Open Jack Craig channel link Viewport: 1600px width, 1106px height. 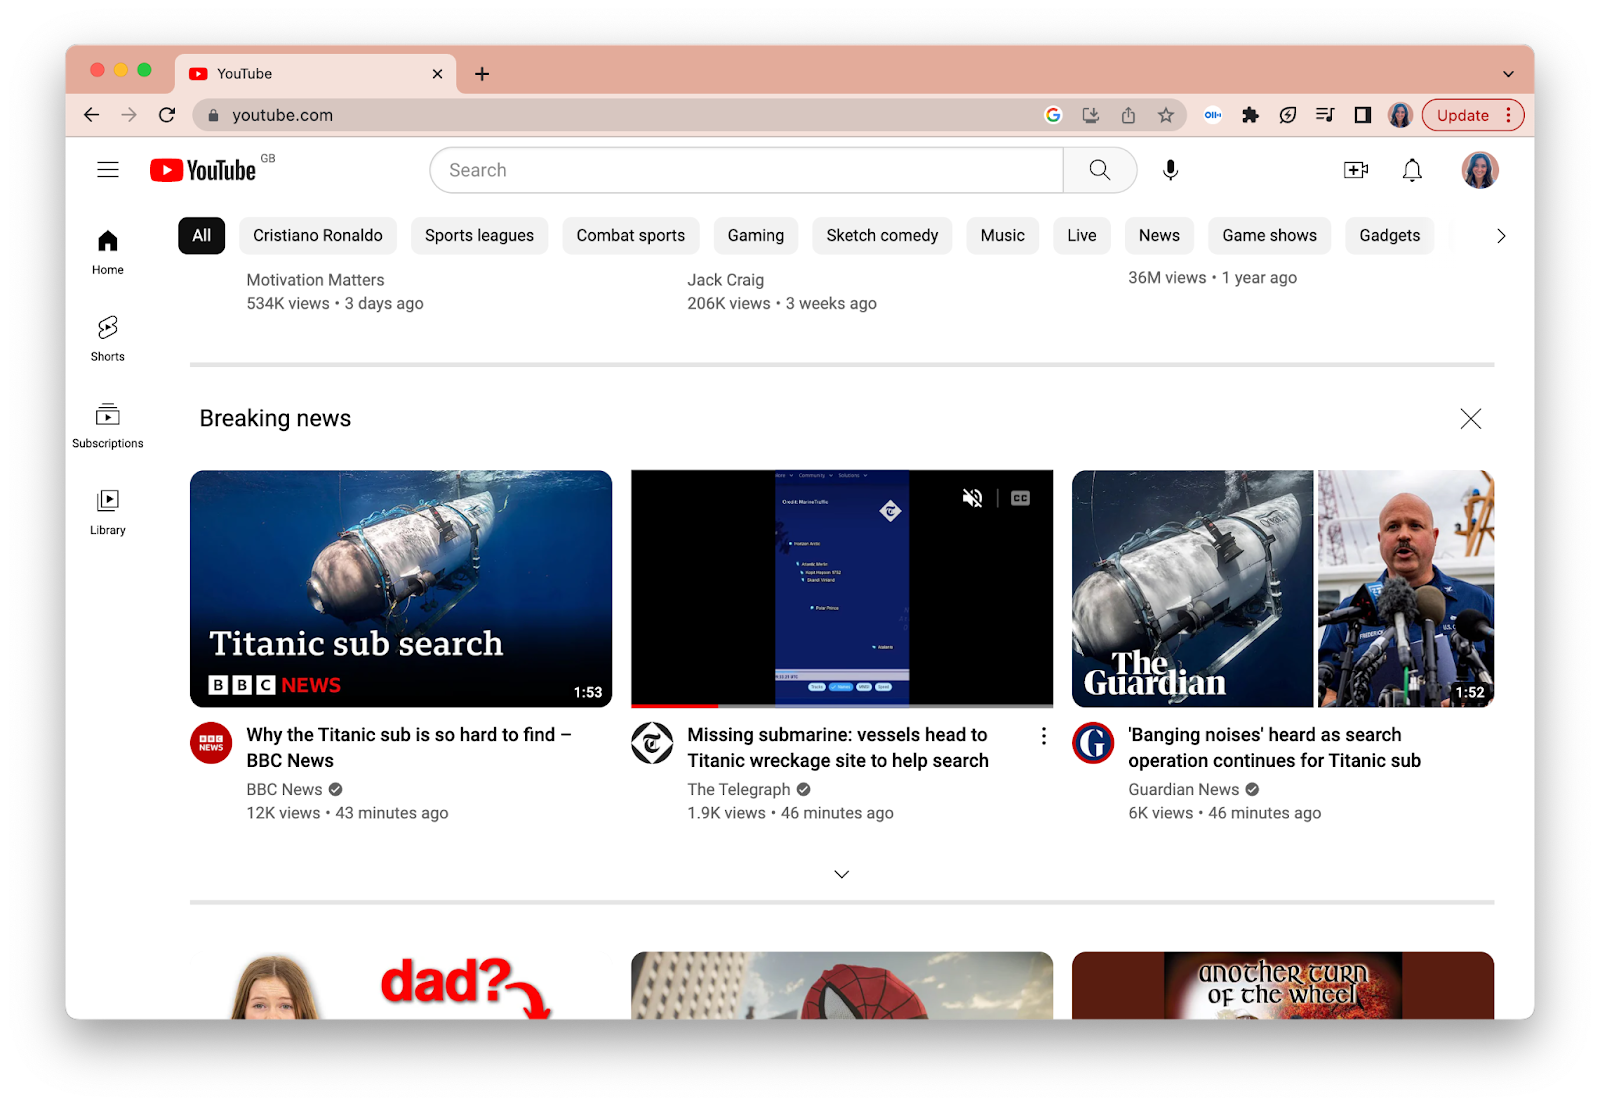(726, 280)
